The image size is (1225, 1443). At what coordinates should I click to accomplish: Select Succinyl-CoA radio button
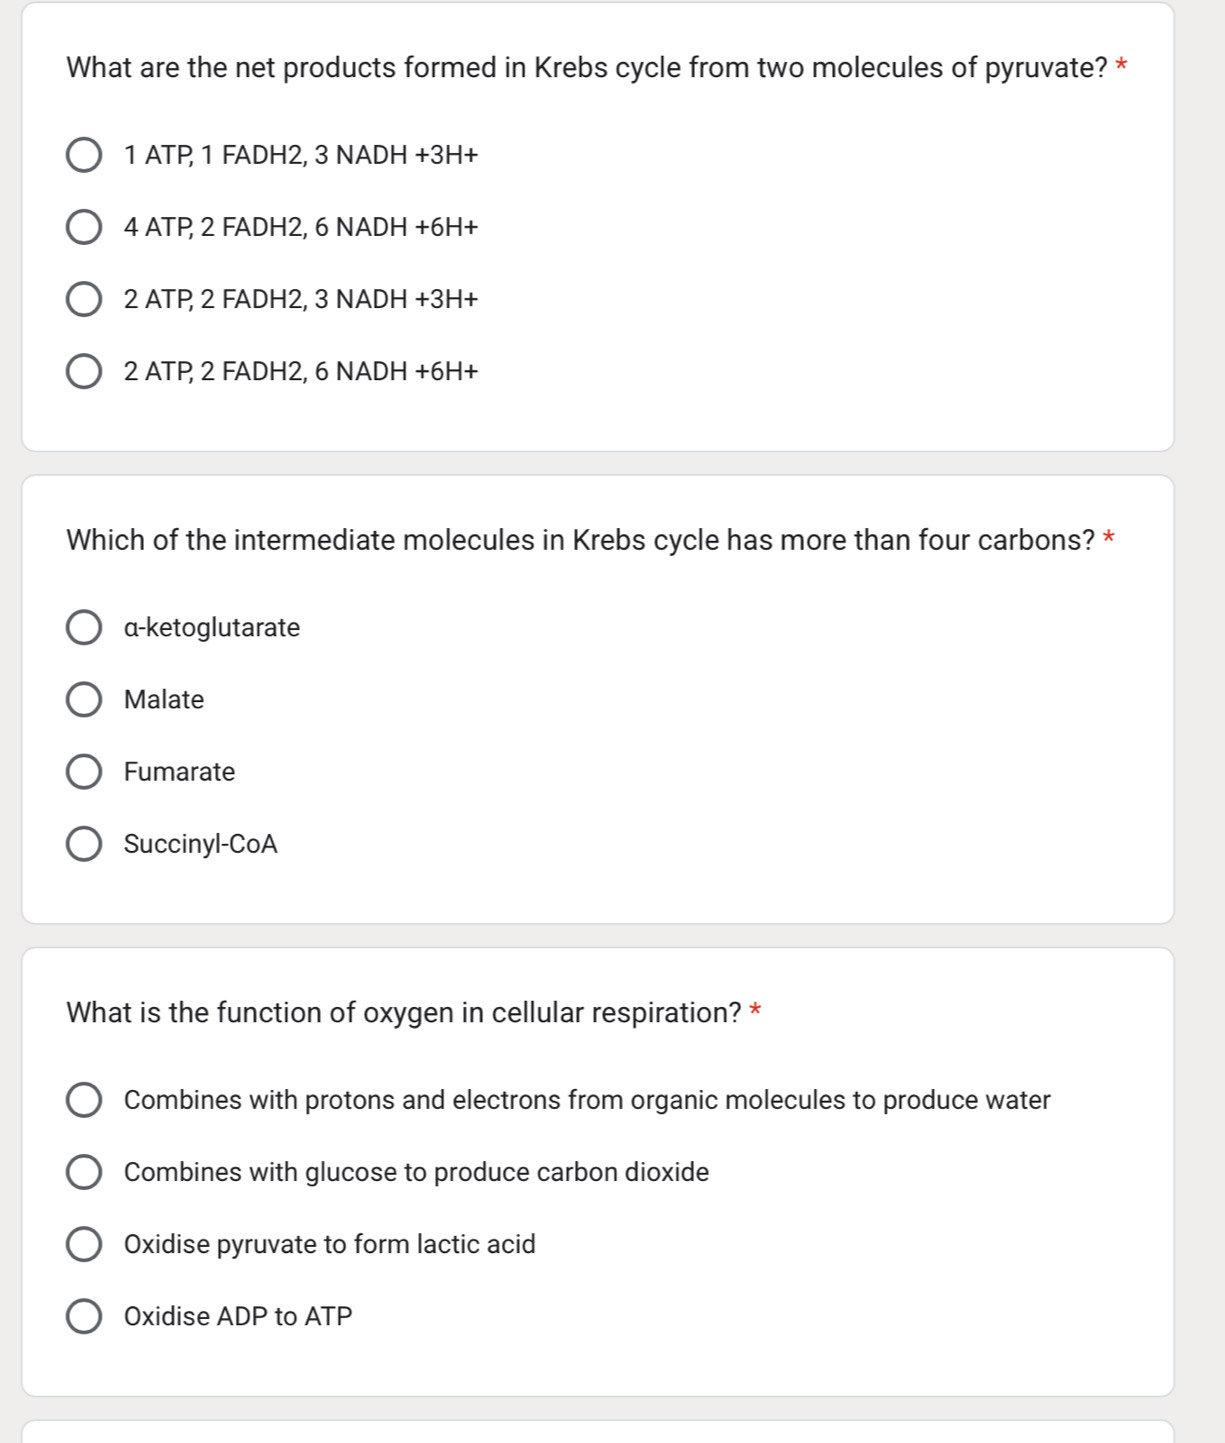click(84, 844)
